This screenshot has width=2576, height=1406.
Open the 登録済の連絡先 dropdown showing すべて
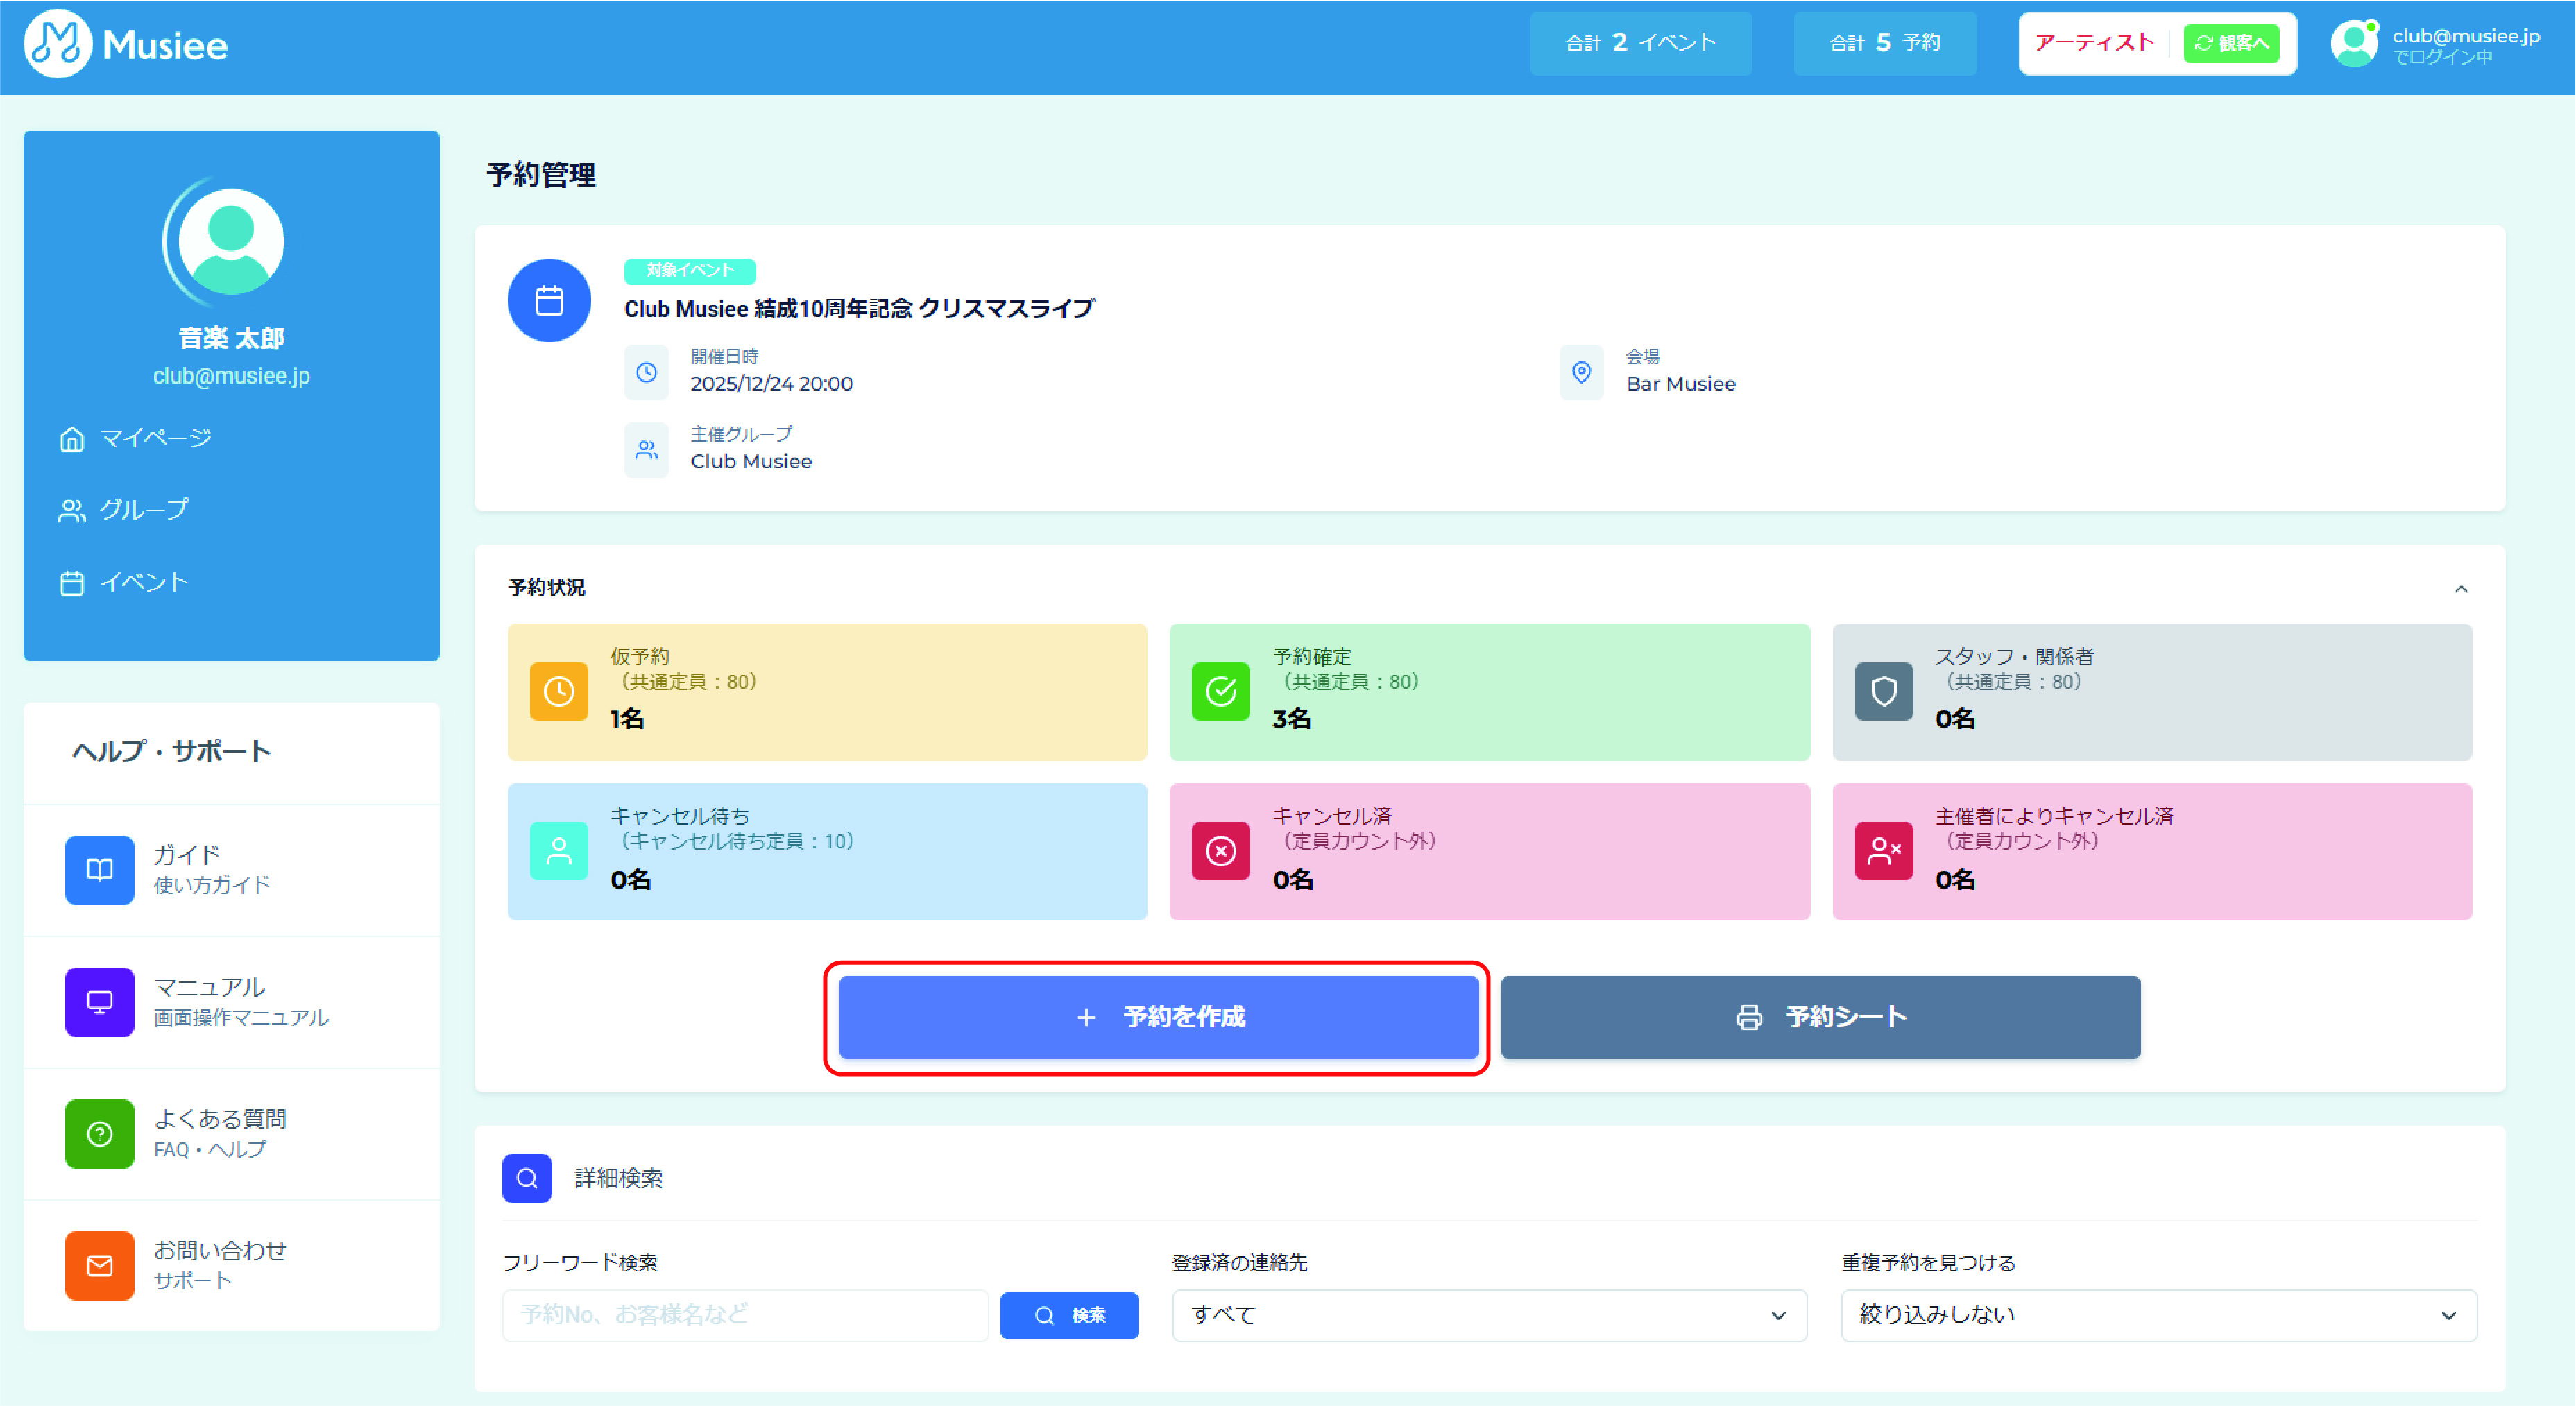(x=1488, y=1315)
